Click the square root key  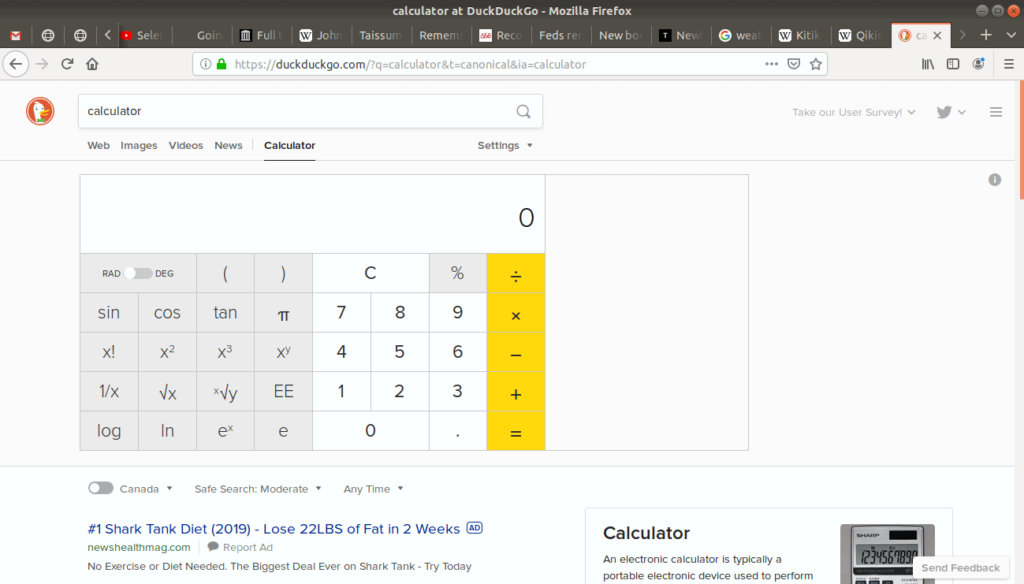coord(167,391)
